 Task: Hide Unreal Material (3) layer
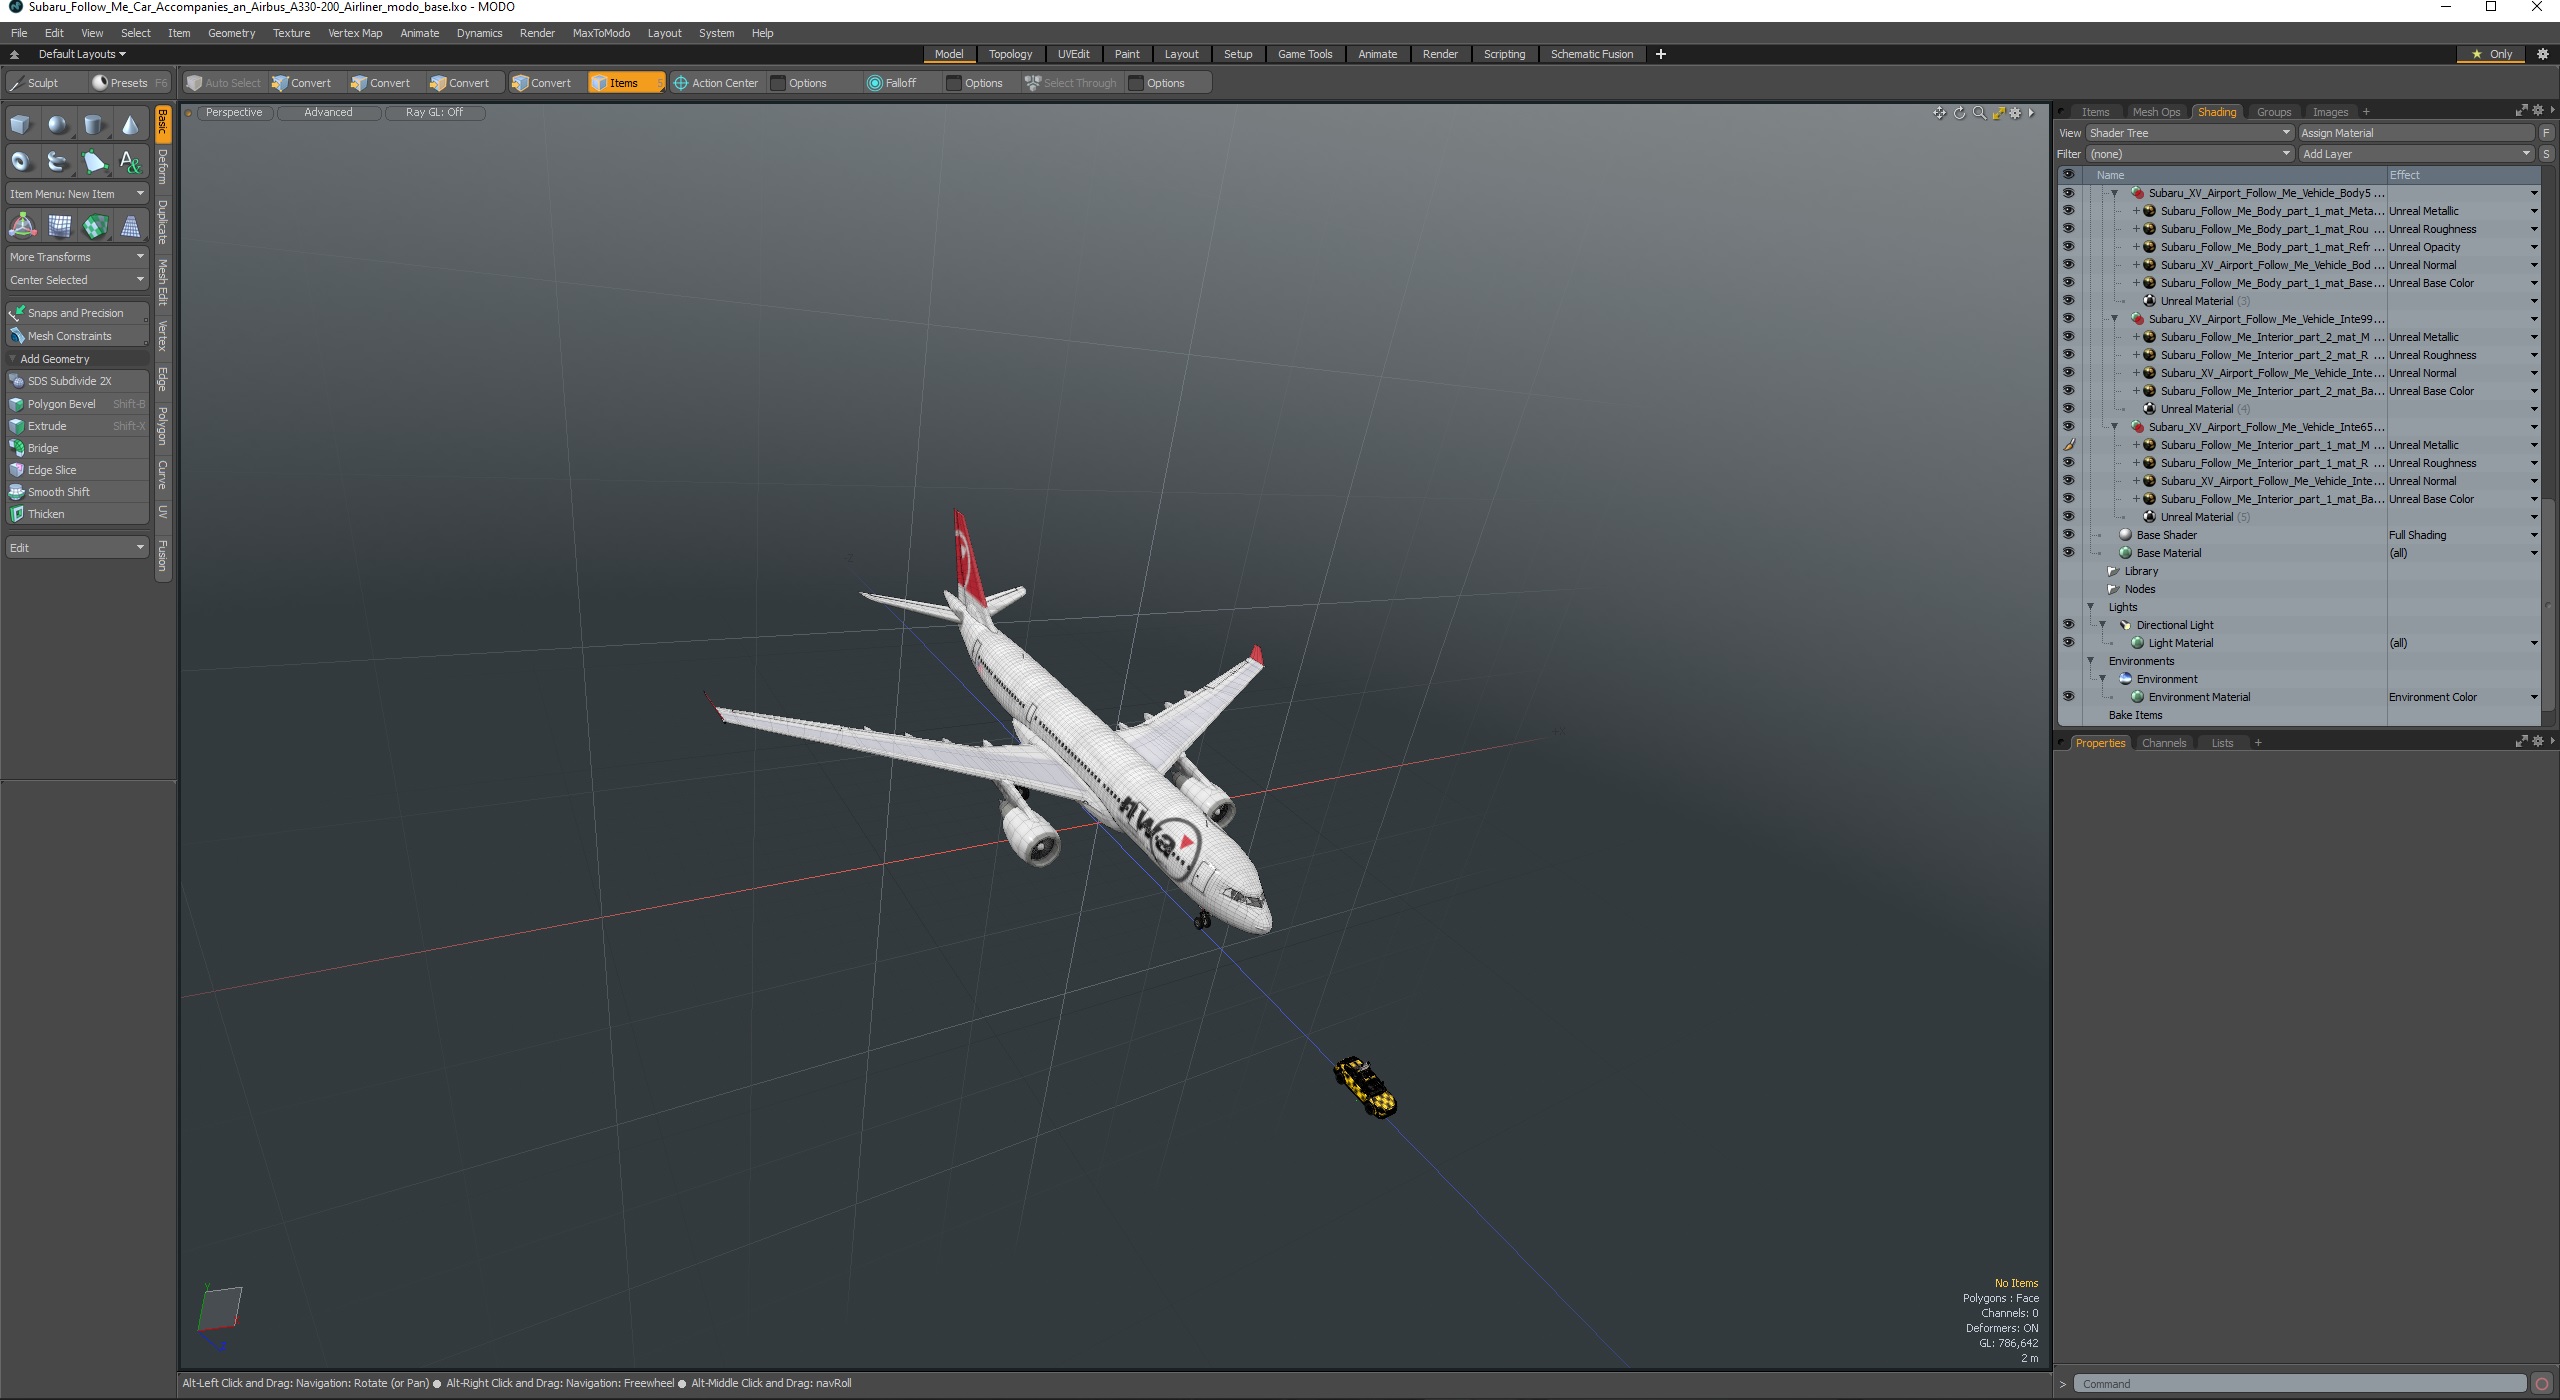(x=2068, y=301)
